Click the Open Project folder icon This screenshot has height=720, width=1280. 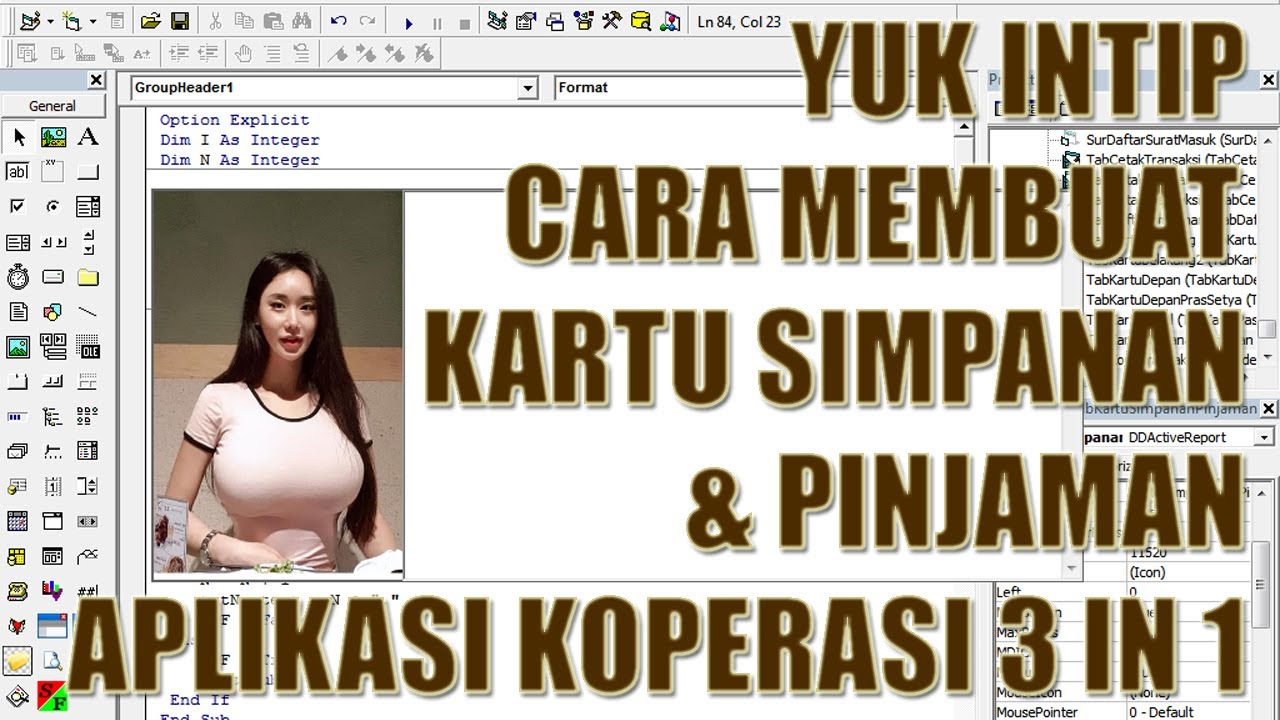pyautogui.click(x=151, y=21)
